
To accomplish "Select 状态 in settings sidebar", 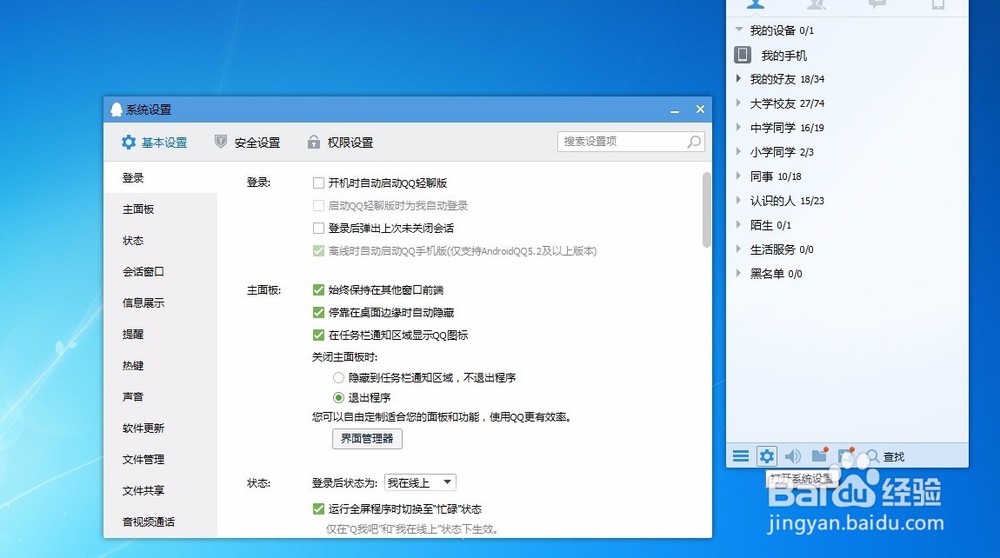I will [x=160, y=240].
